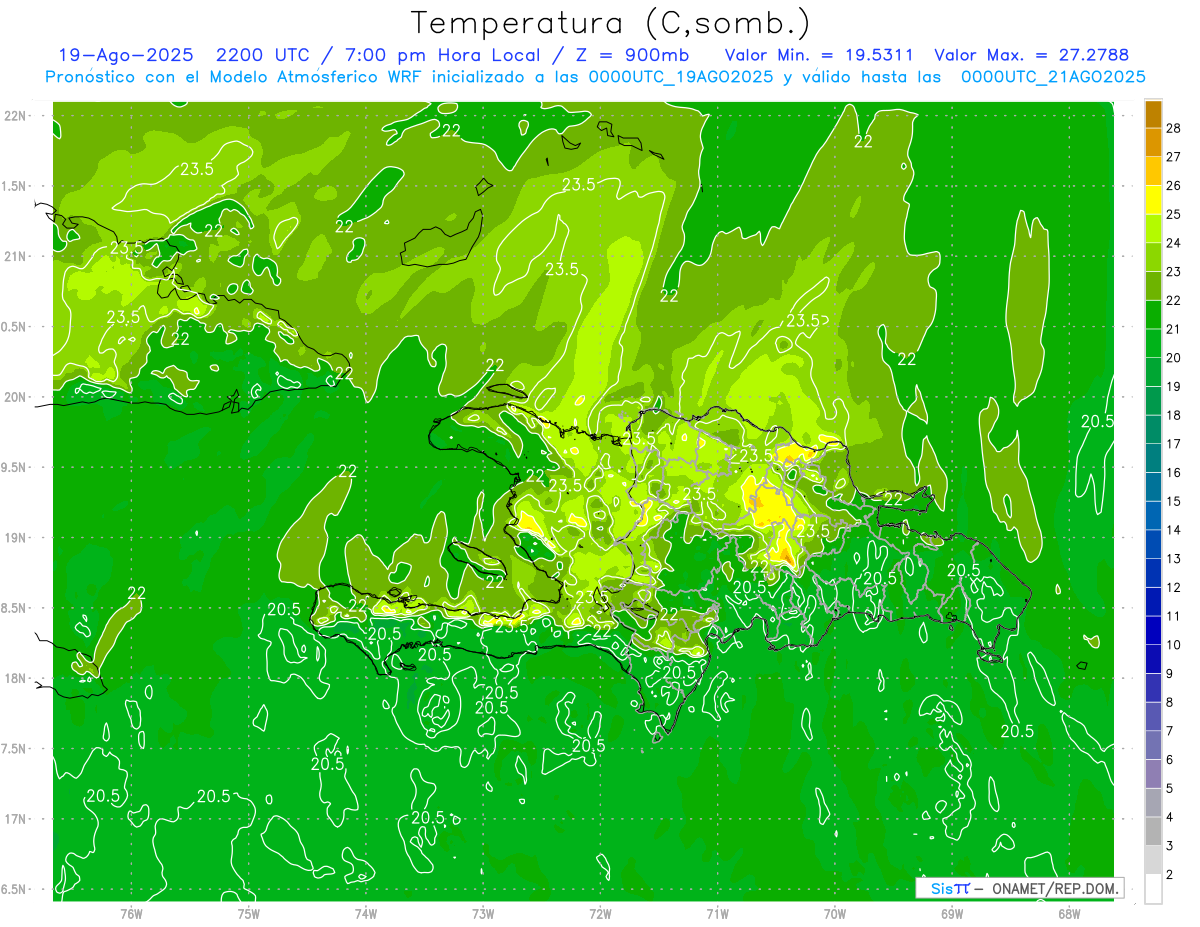The height and width of the screenshot is (927, 1200).
Task: Click the "0000UTC_21AGO2025" validity text
Action: [1053, 77]
